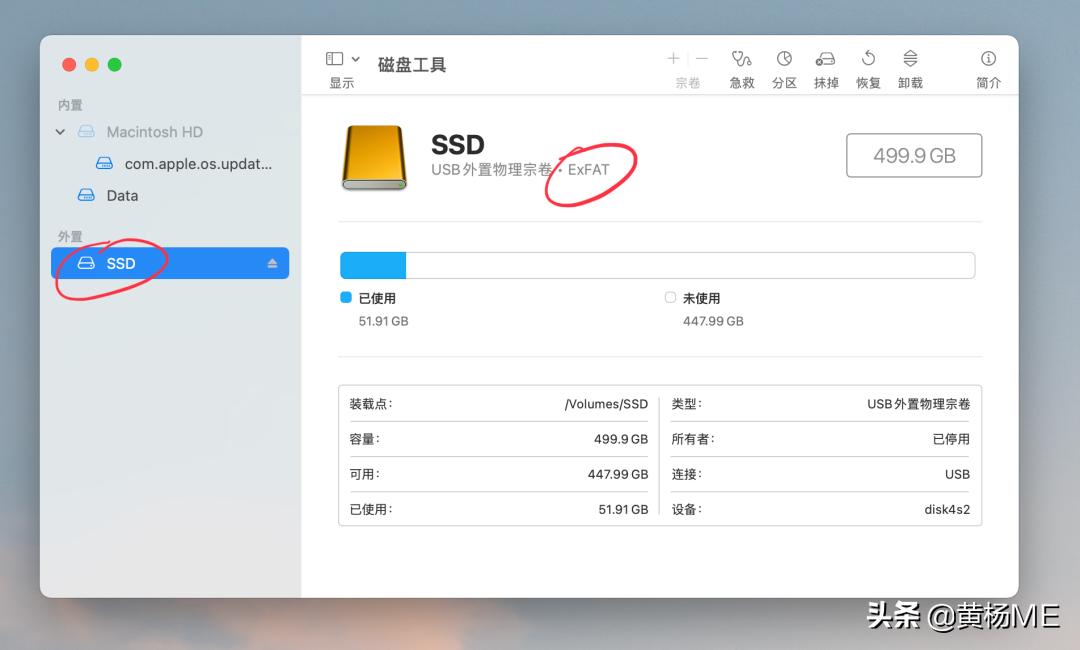This screenshot has width=1080, height=650.
Task: Open the 显示 view options dropdown
Action: click(x=340, y=58)
